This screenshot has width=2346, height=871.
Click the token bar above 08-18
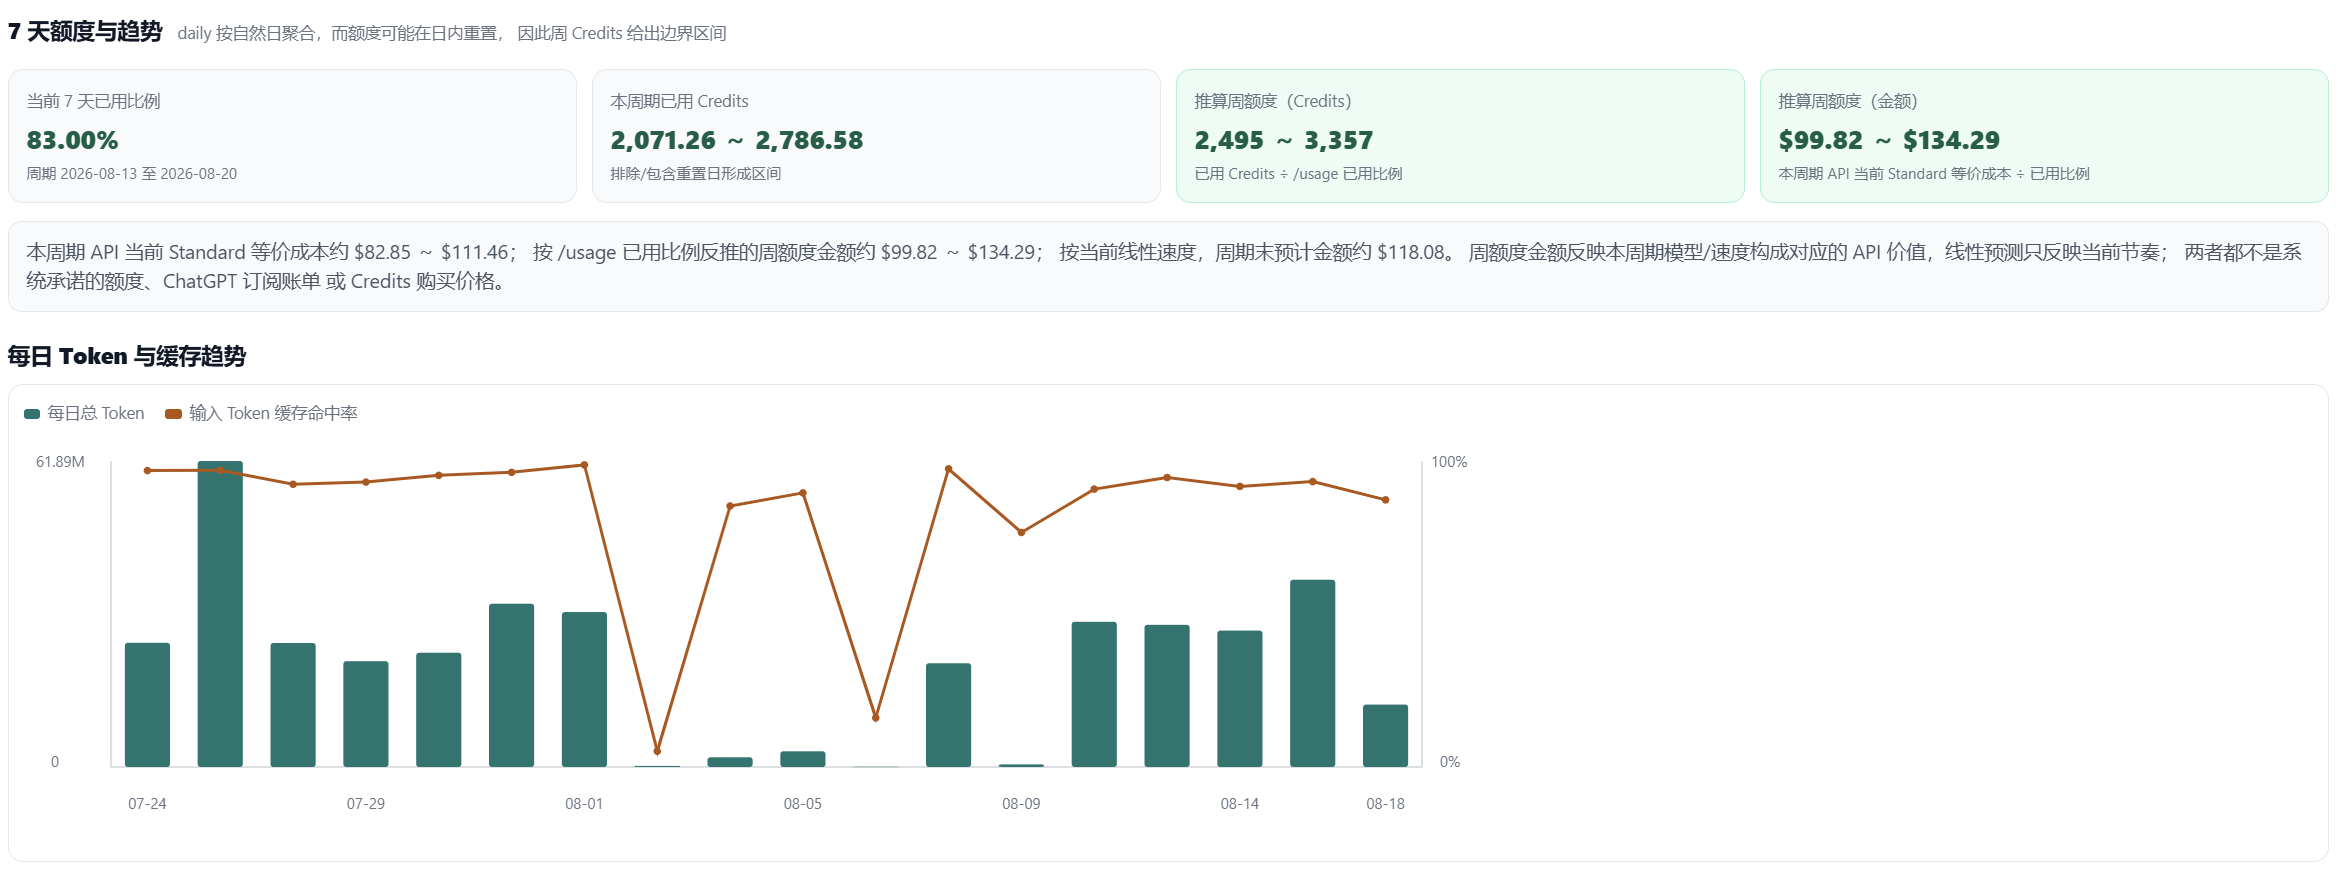tap(1385, 736)
